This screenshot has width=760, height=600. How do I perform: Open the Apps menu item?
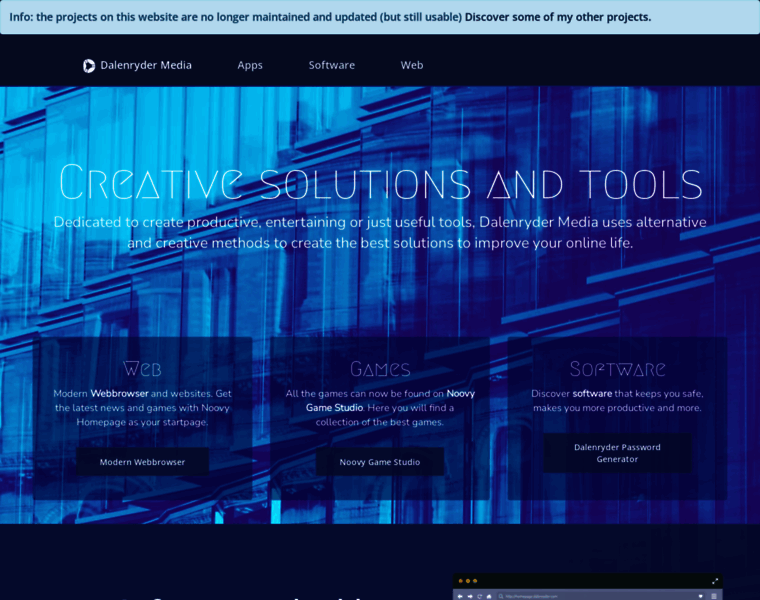(x=250, y=65)
